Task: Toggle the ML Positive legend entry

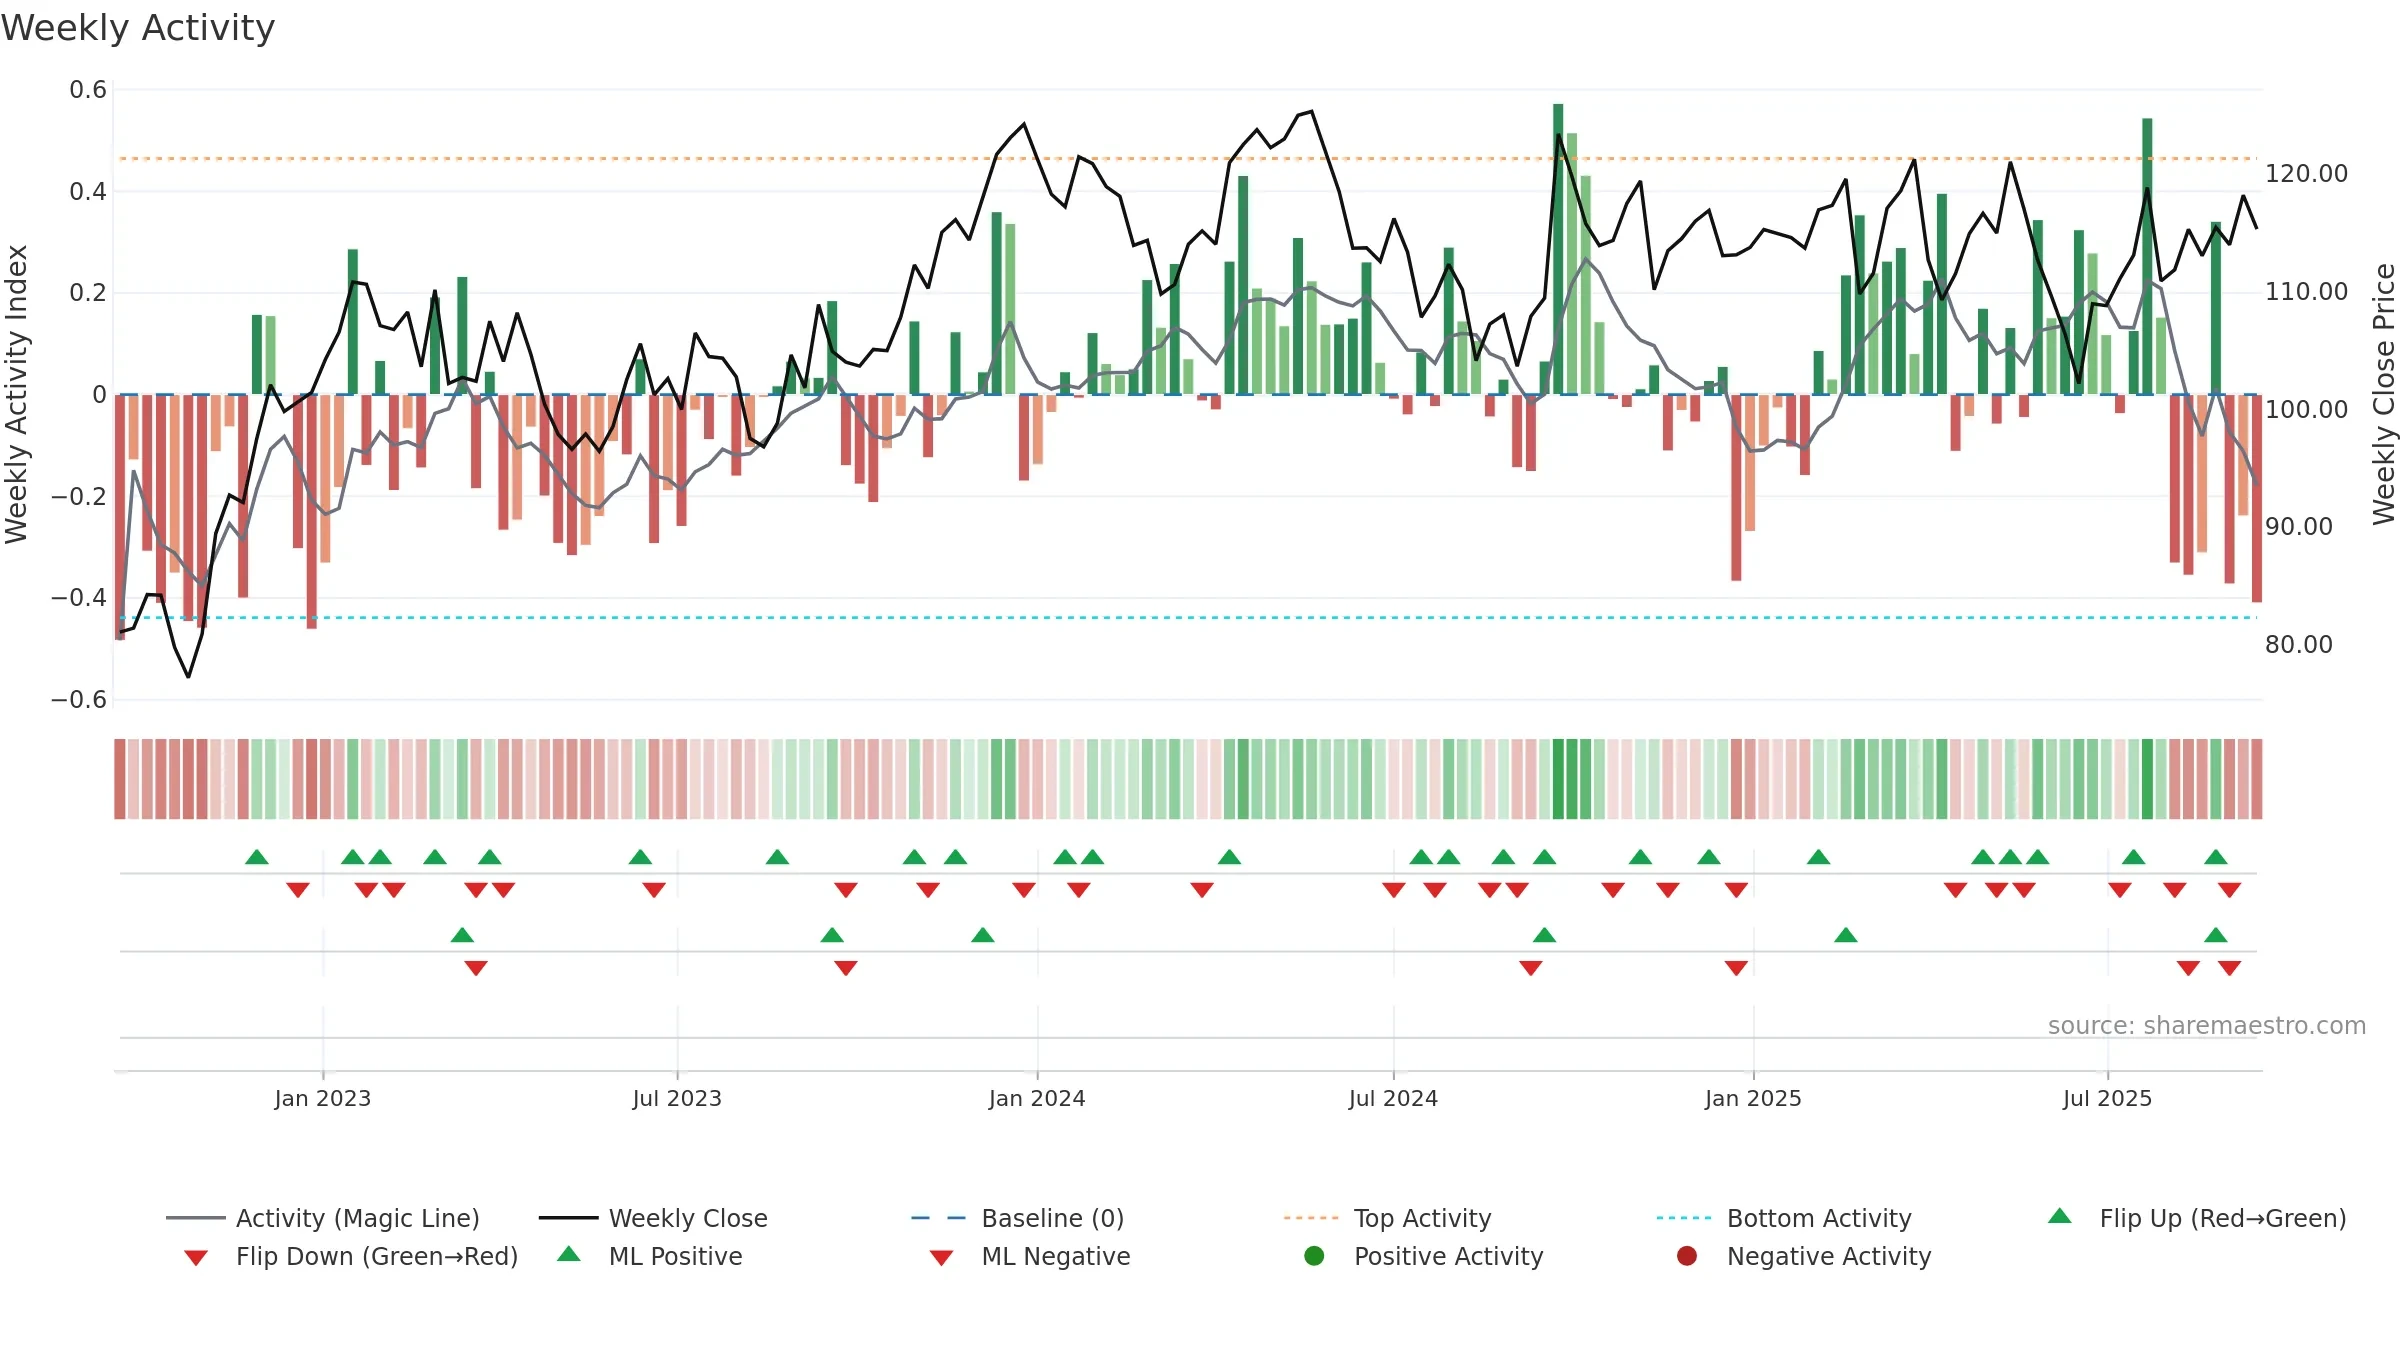Action: tap(650, 1256)
